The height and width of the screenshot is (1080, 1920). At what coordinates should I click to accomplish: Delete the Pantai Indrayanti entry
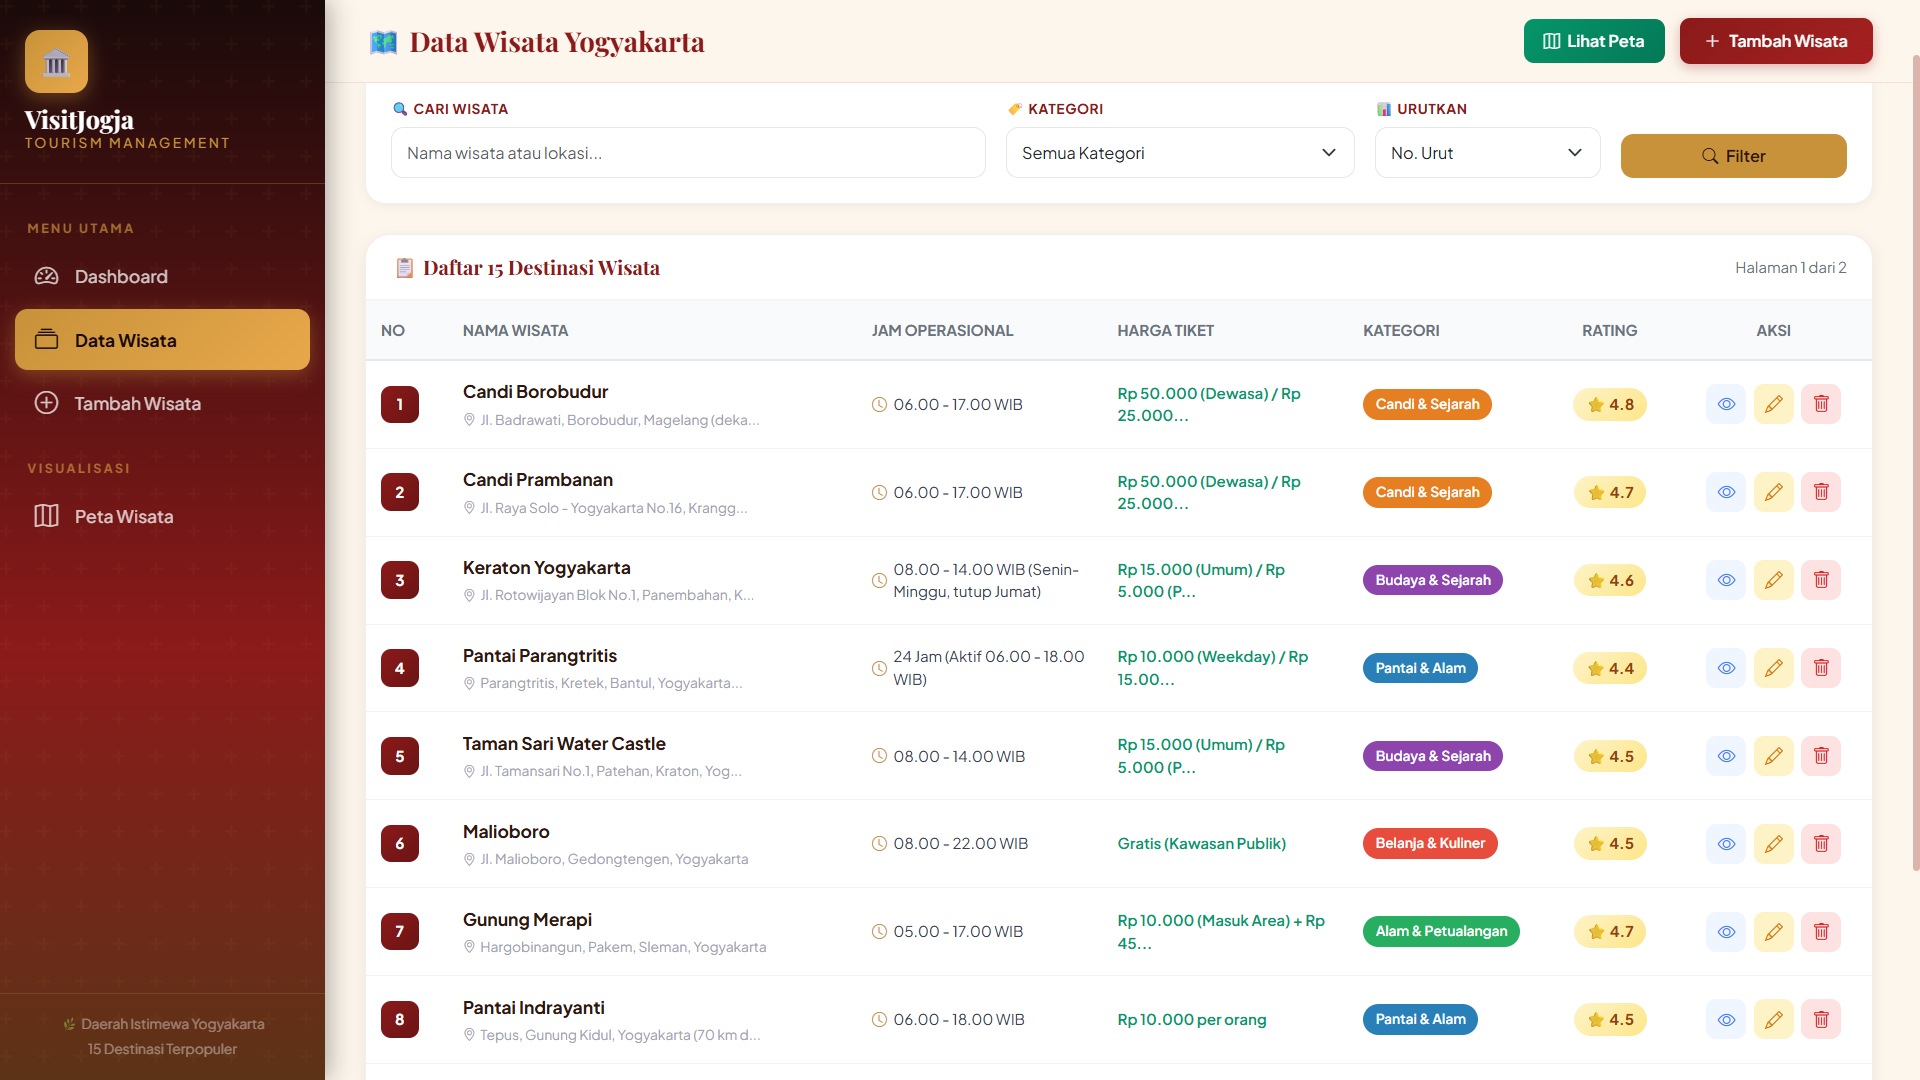pos(1821,1020)
